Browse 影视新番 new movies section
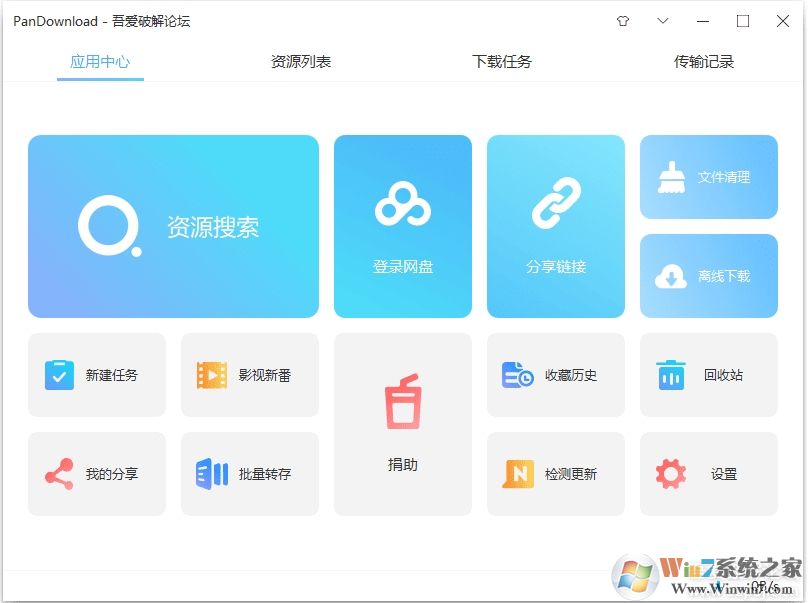The height and width of the screenshot is (603, 809). [x=249, y=374]
